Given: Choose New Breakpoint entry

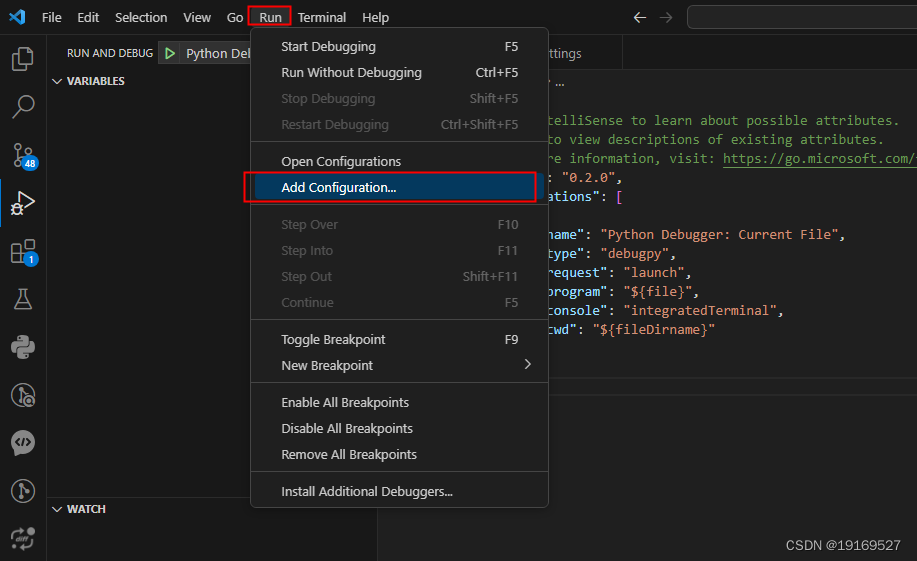Looking at the screenshot, I should [x=399, y=365].
